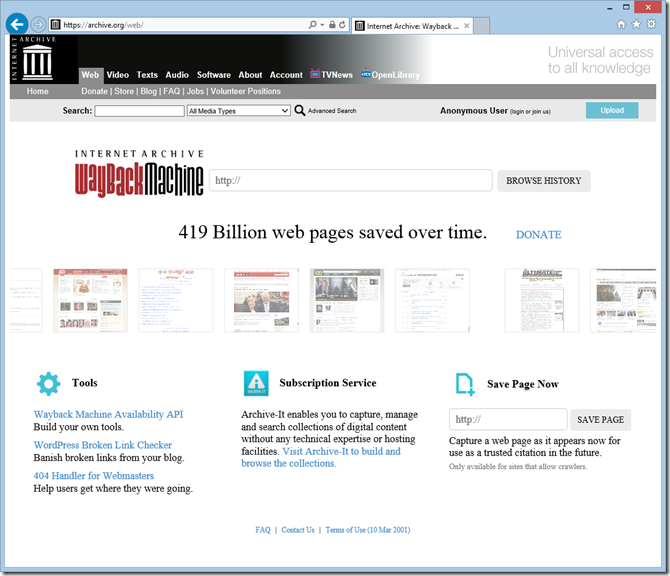Click the login or join us link
Viewport: 670px width, 576px height.
coord(530,112)
